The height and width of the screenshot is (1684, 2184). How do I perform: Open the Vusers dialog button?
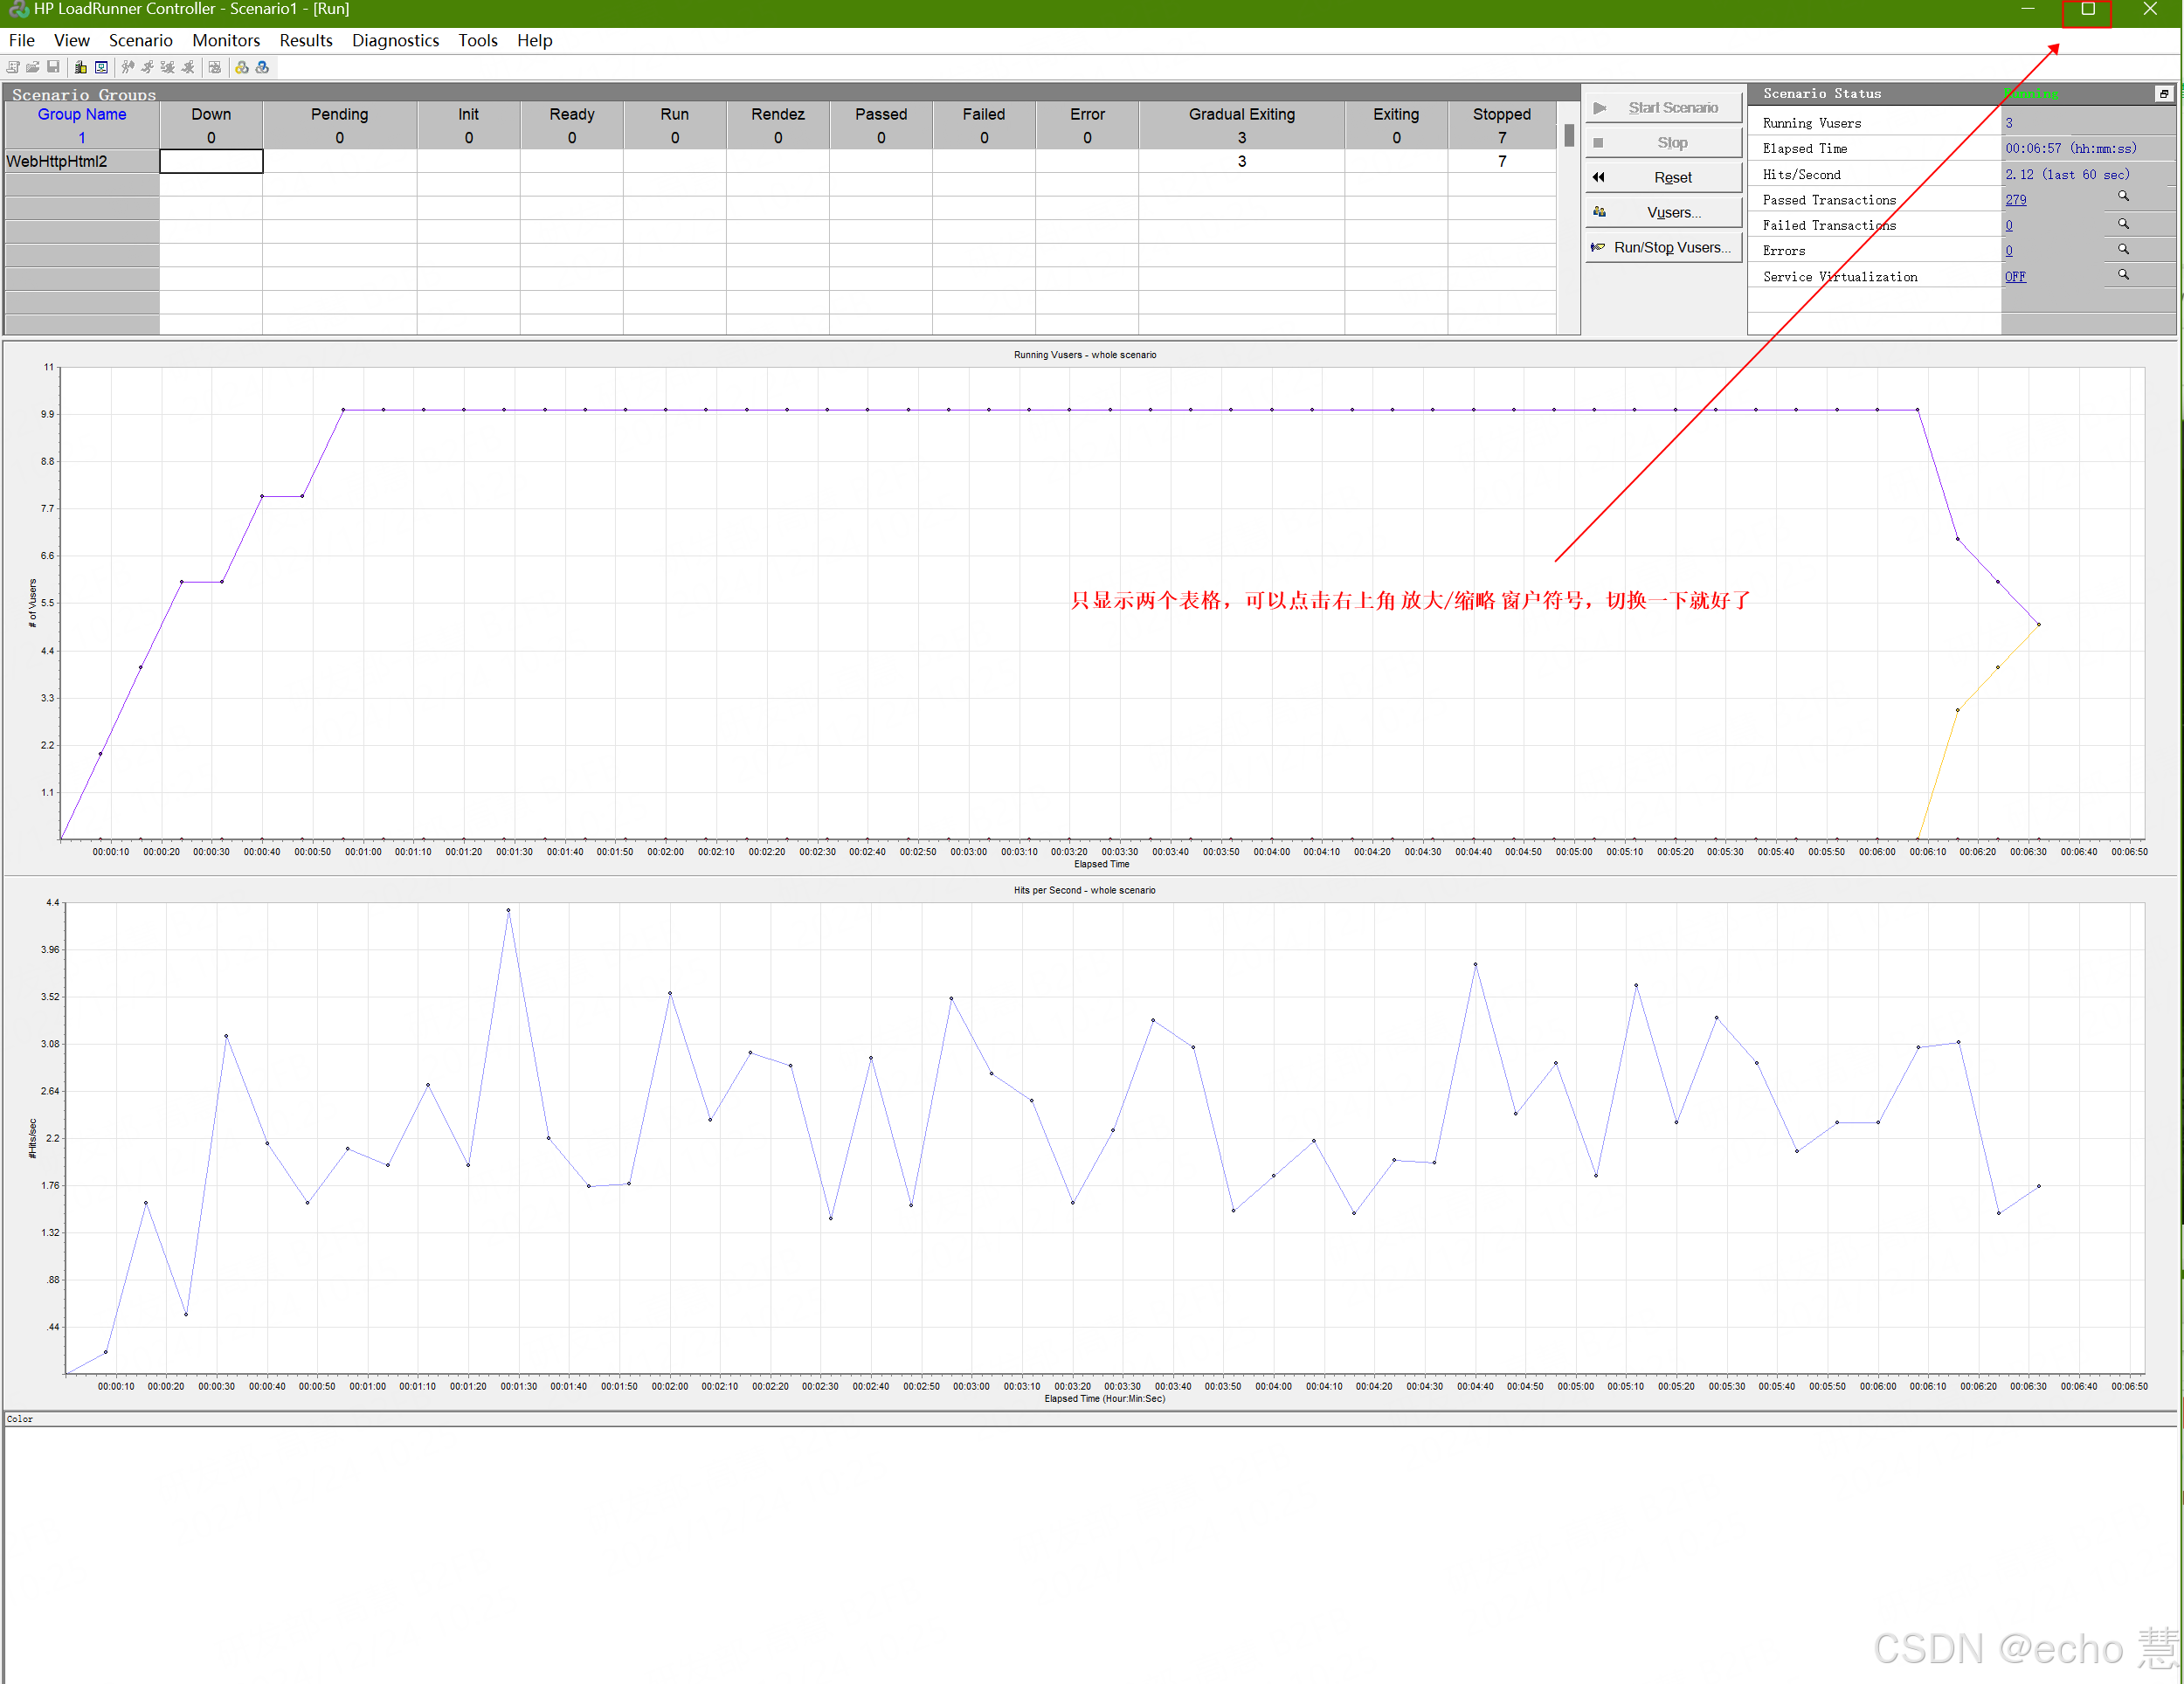click(1664, 213)
